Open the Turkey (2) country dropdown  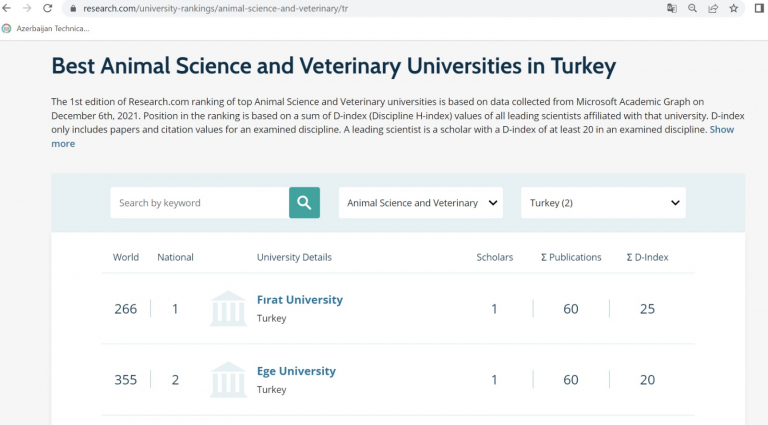tap(603, 203)
